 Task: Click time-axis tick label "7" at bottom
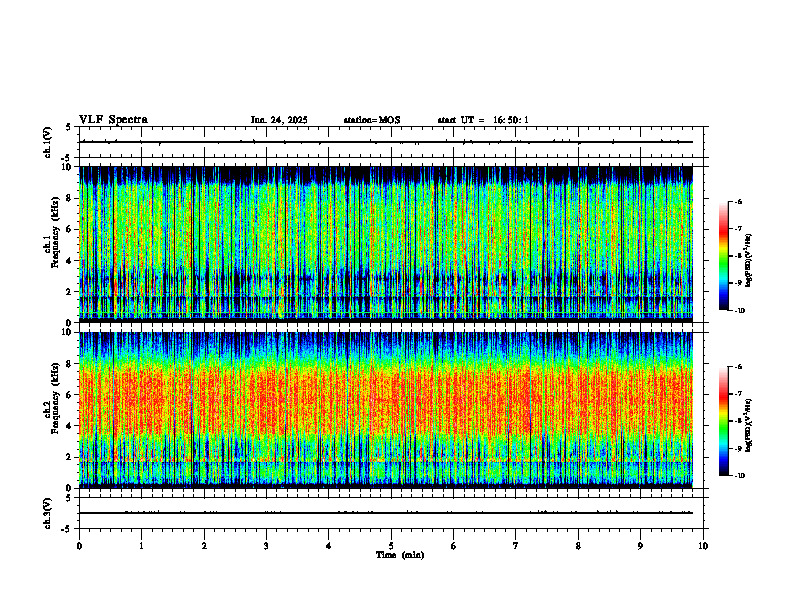(516, 546)
